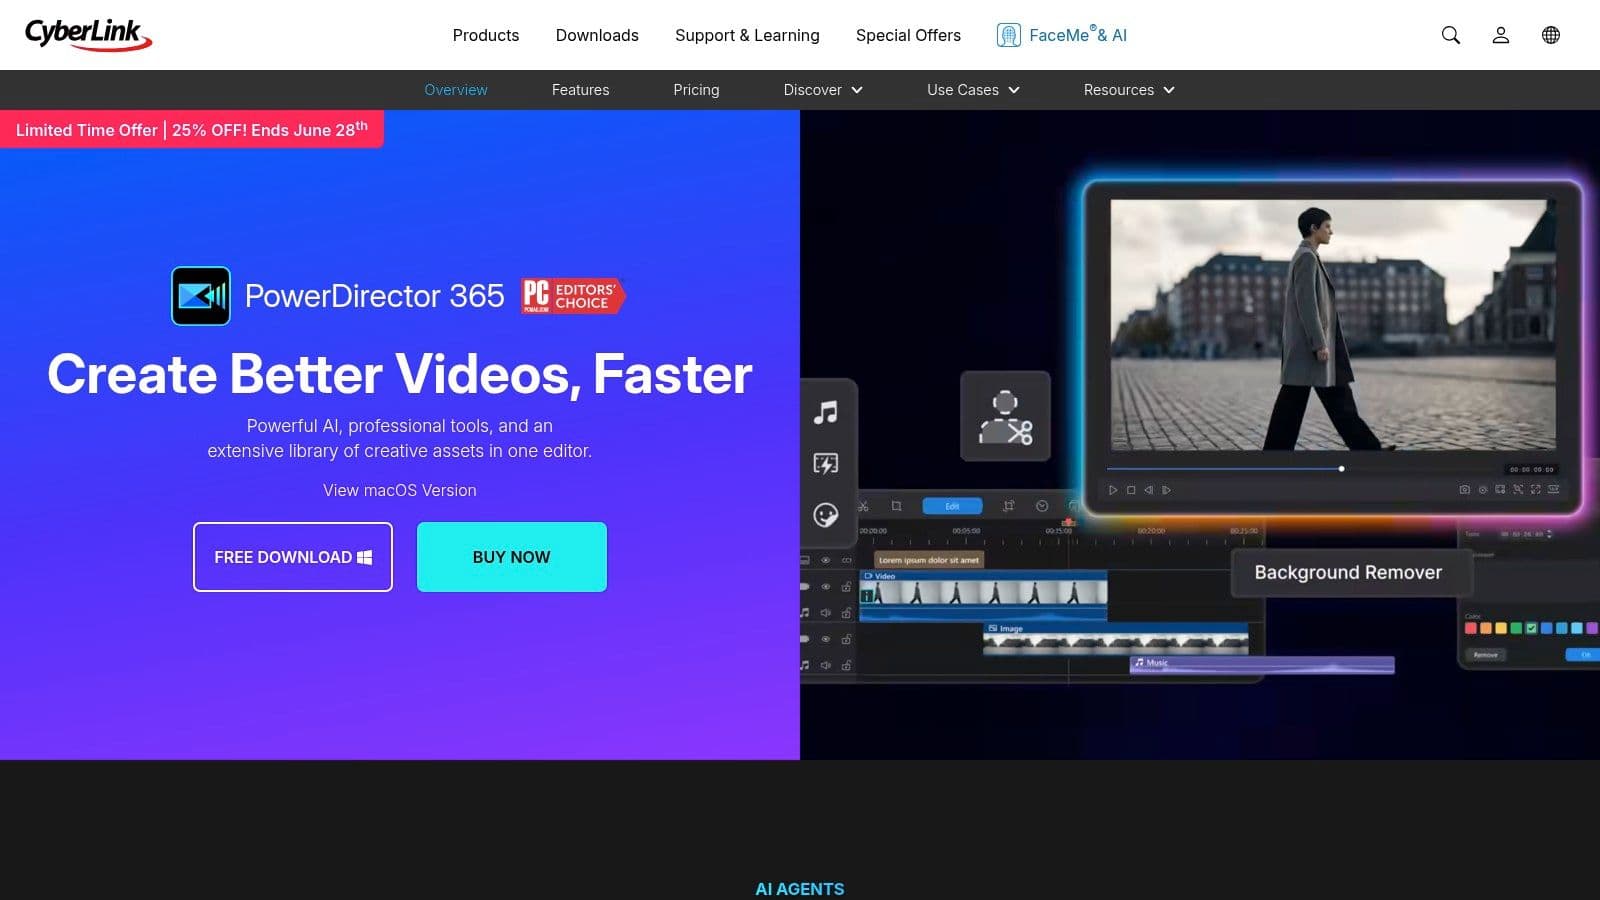1600x900 pixels.
Task: Open the View macOS Version link
Action: coord(400,490)
